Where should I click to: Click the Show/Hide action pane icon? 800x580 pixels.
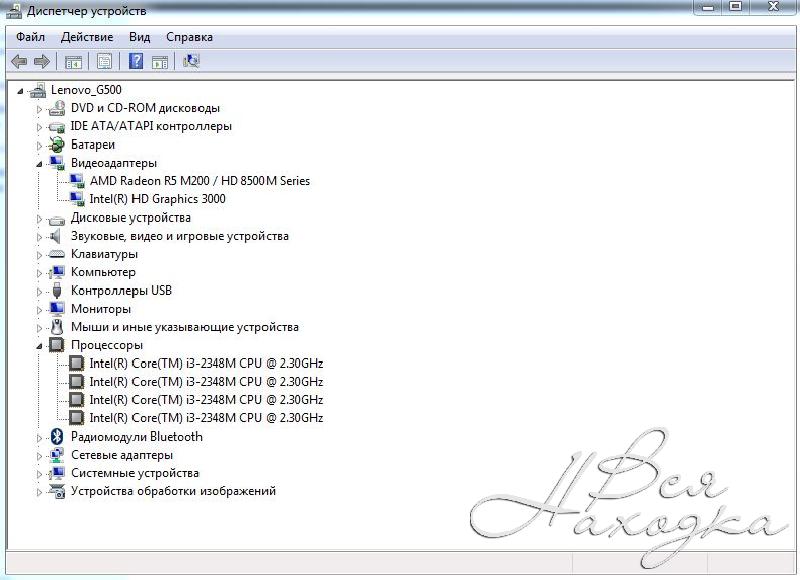pyautogui.click(x=159, y=61)
